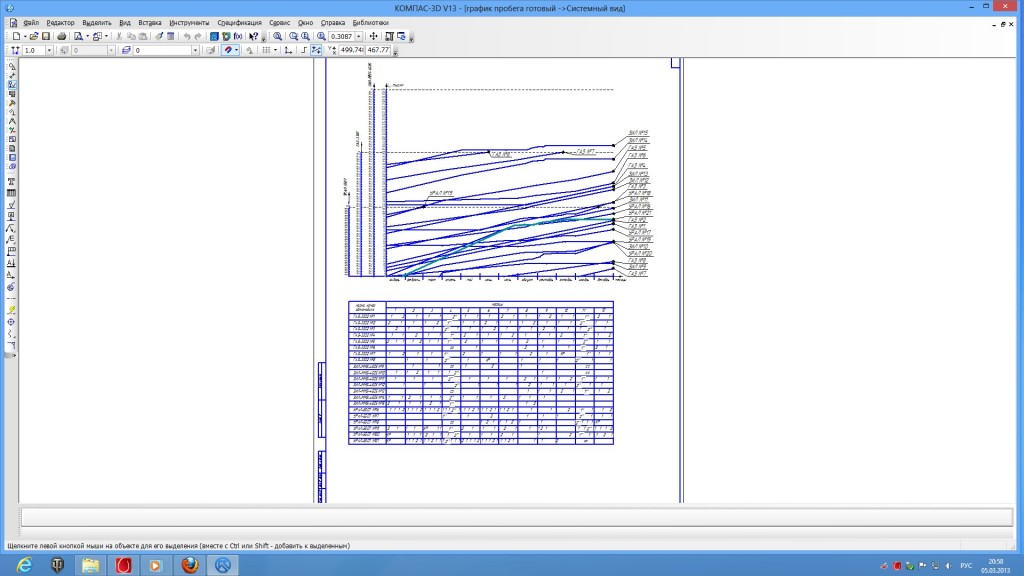Expand the grid settings dropdown arrow
Viewport: 1024px width, 576px height.
click(276, 50)
